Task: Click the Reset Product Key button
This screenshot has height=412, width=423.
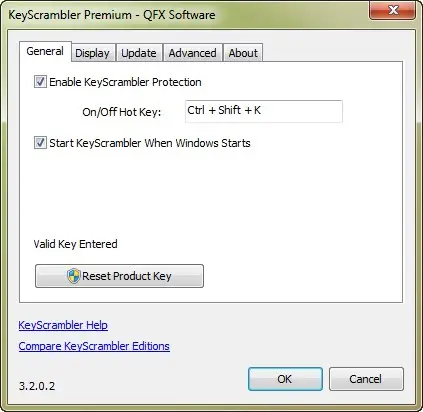Action: pyautogui.click(x=119, y=276)
